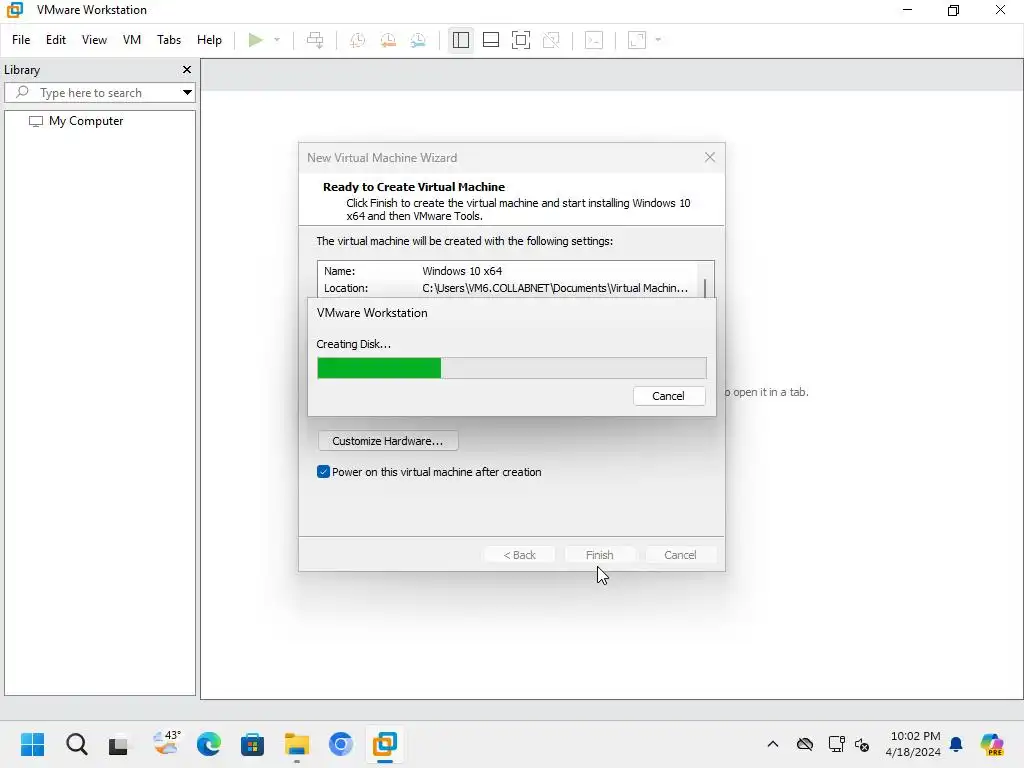The height and width of the screenshot is (768, 1024).
Task: Click the cloud sync tray icon
Action: click(805, 744)
